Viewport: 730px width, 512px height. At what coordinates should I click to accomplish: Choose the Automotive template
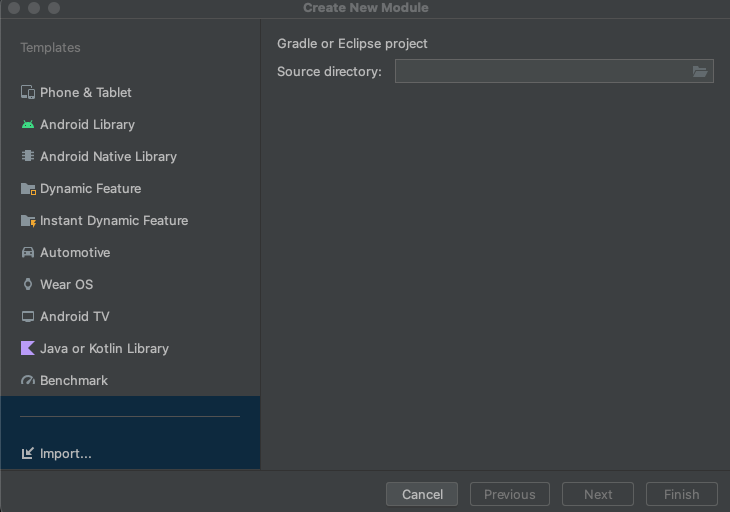tap(130, 252)
